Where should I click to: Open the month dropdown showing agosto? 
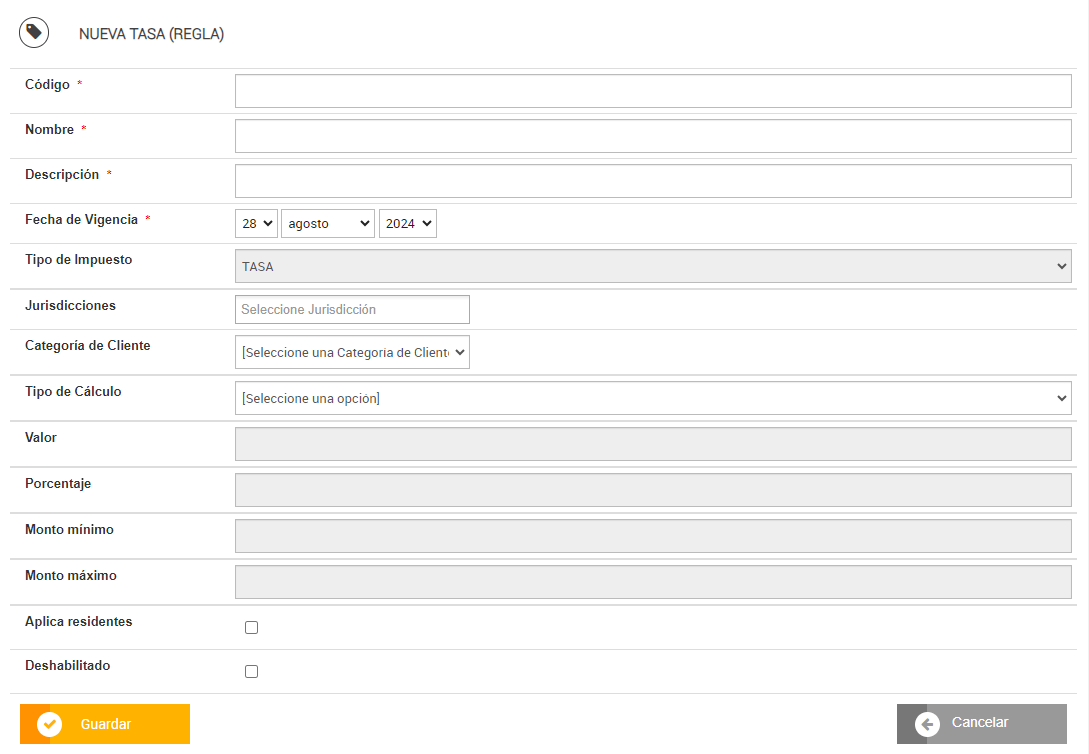pos(328,224)
